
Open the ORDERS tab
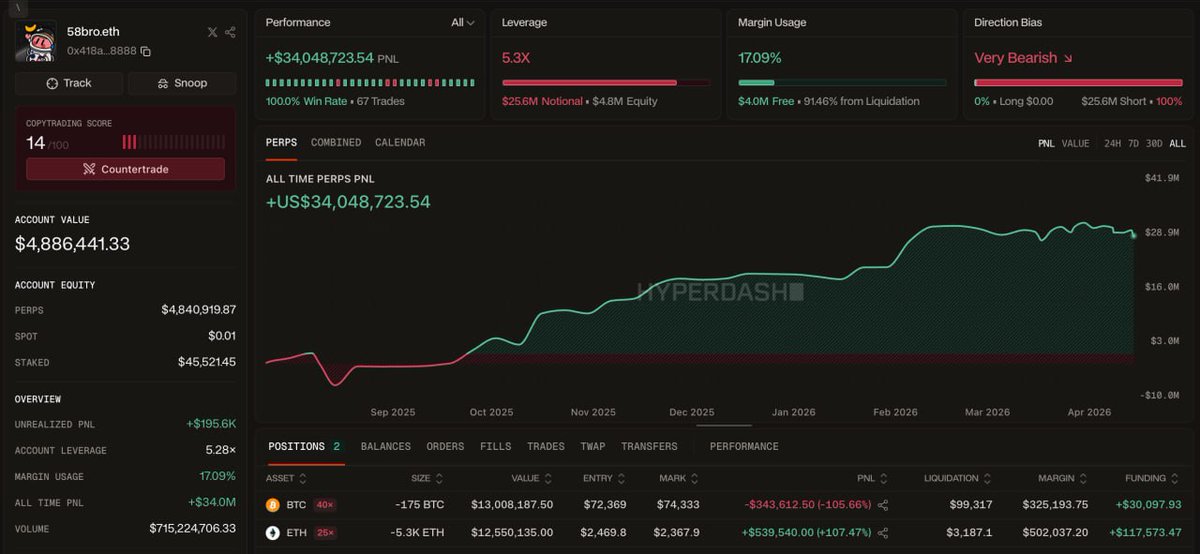tap(445, 447)
